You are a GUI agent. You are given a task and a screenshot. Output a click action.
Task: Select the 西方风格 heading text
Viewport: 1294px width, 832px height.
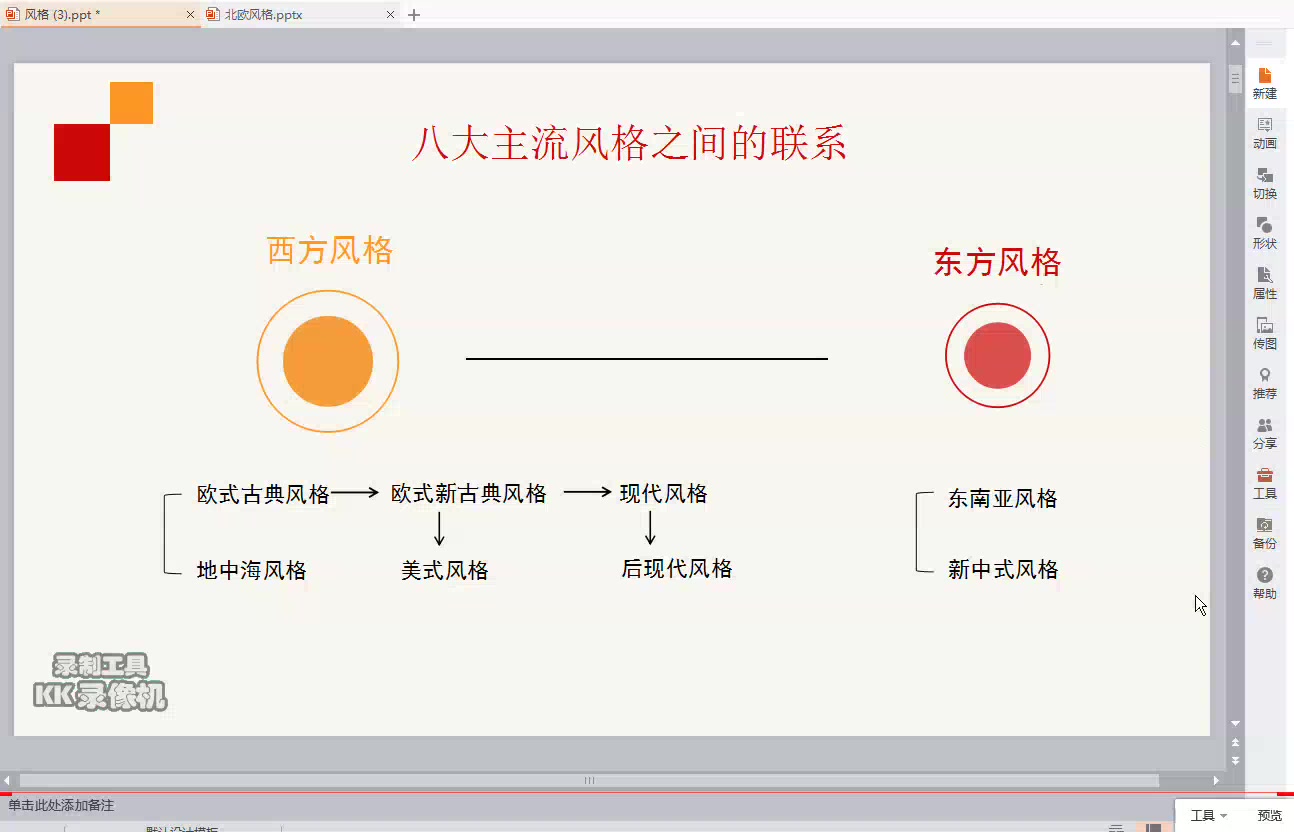(330, 250)
